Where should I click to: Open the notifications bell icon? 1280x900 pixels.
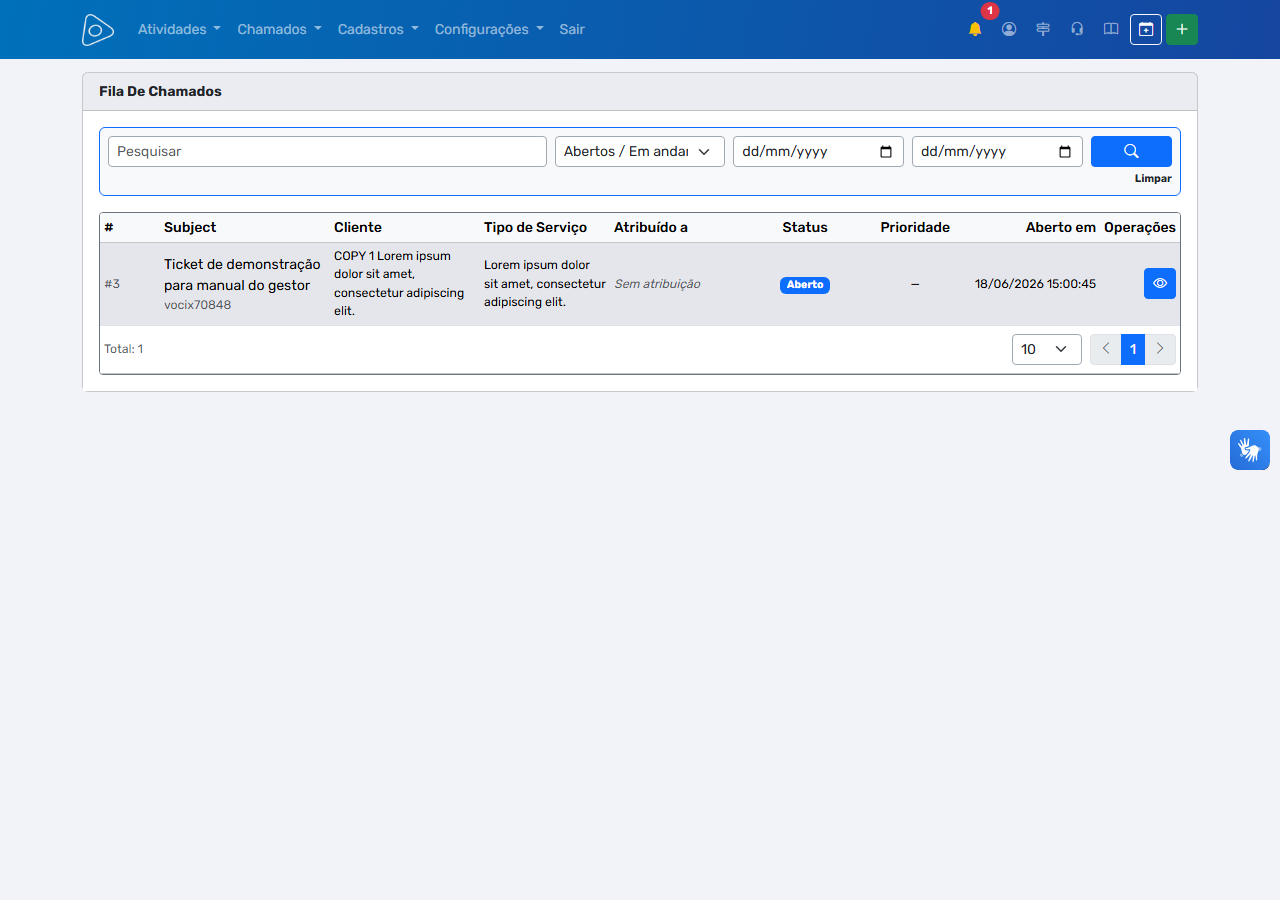pos(975,29)
